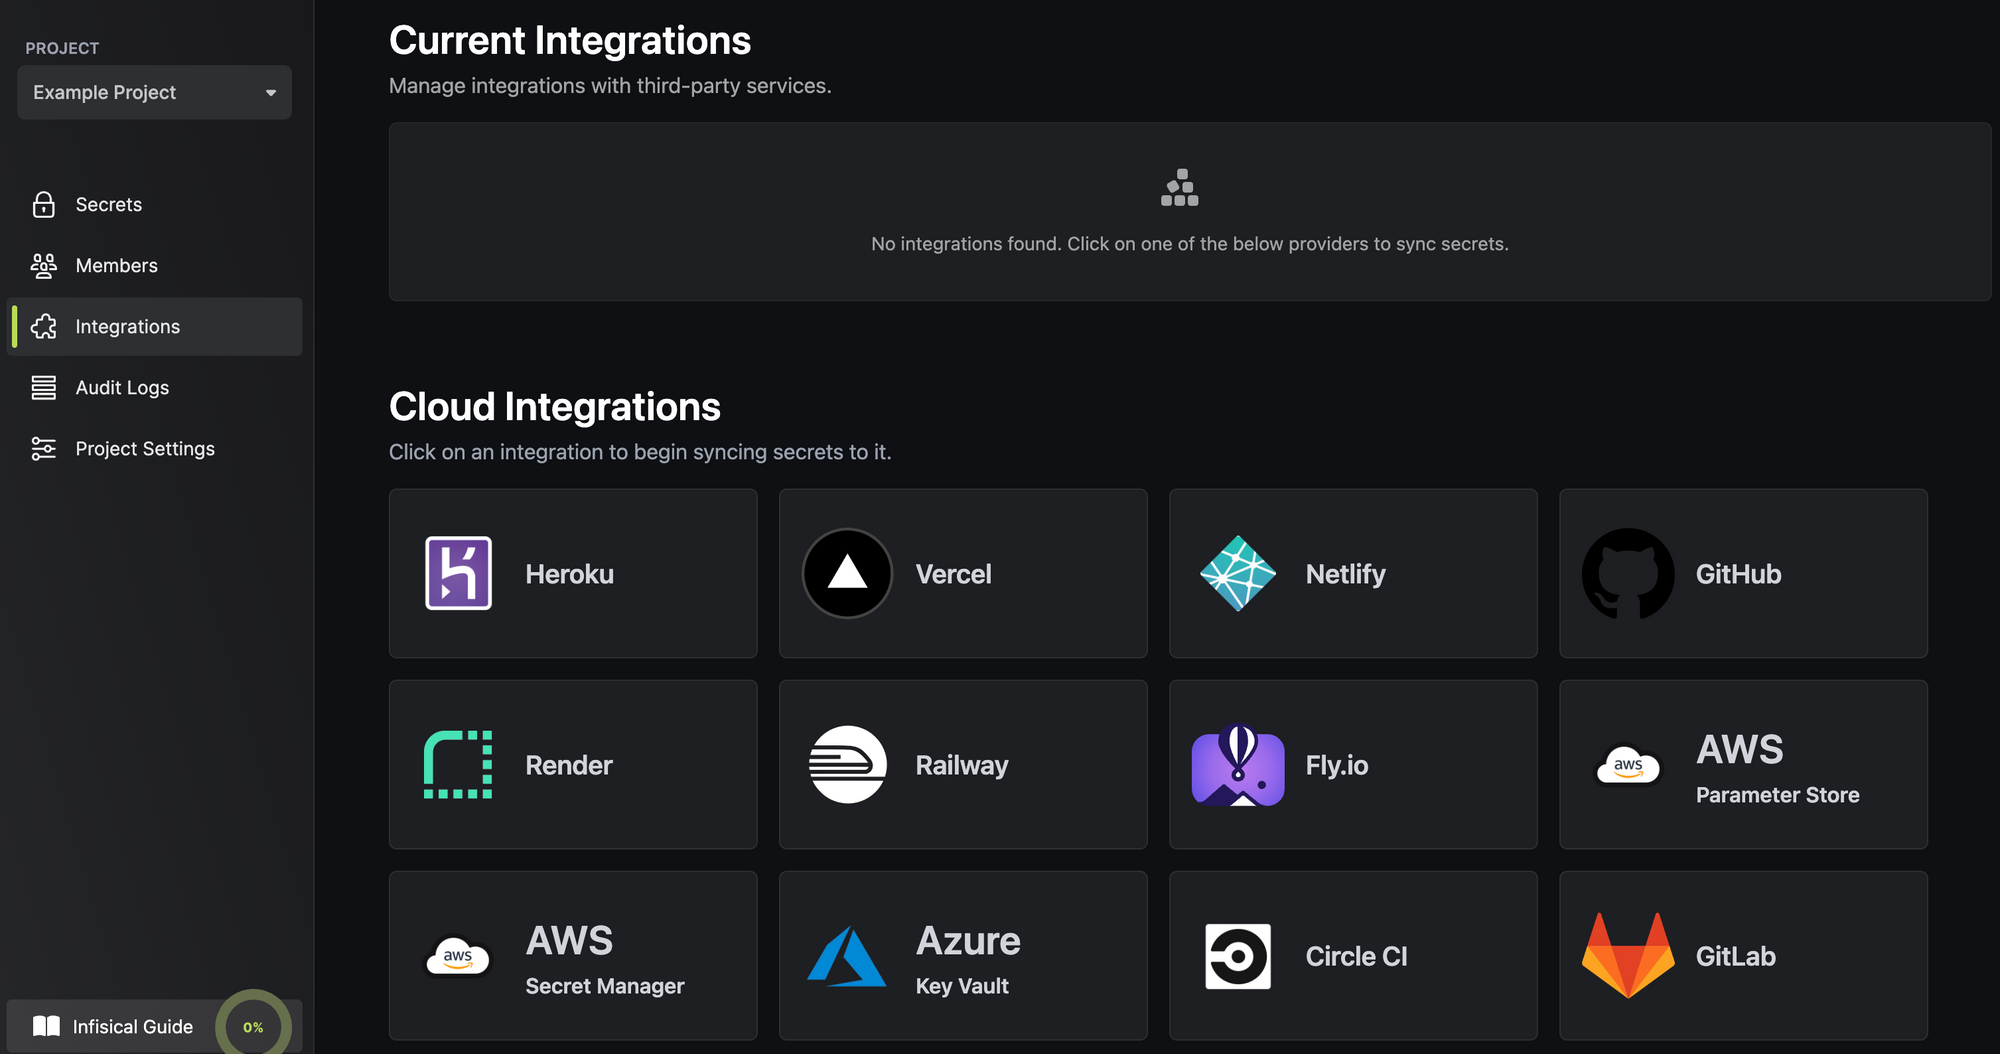Click the Parameter Store text

1777,795
